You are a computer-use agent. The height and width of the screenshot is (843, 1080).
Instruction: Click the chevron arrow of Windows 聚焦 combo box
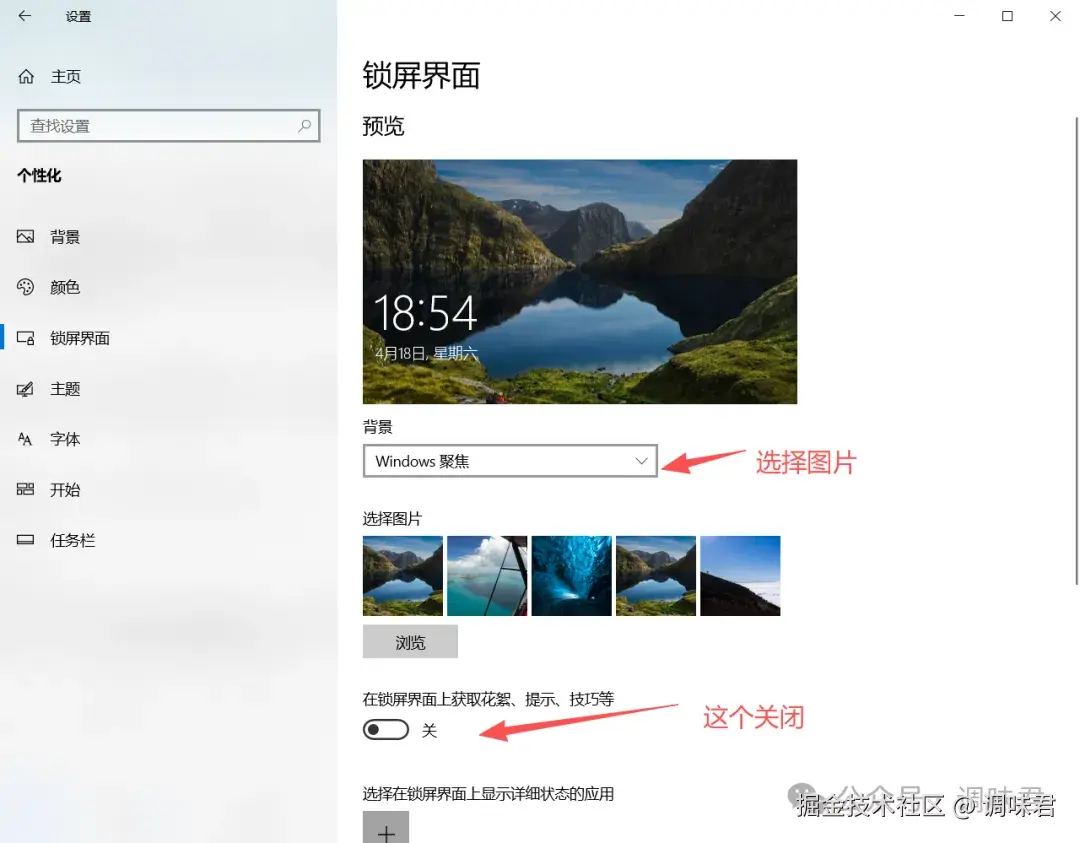[x=641, y=461]
